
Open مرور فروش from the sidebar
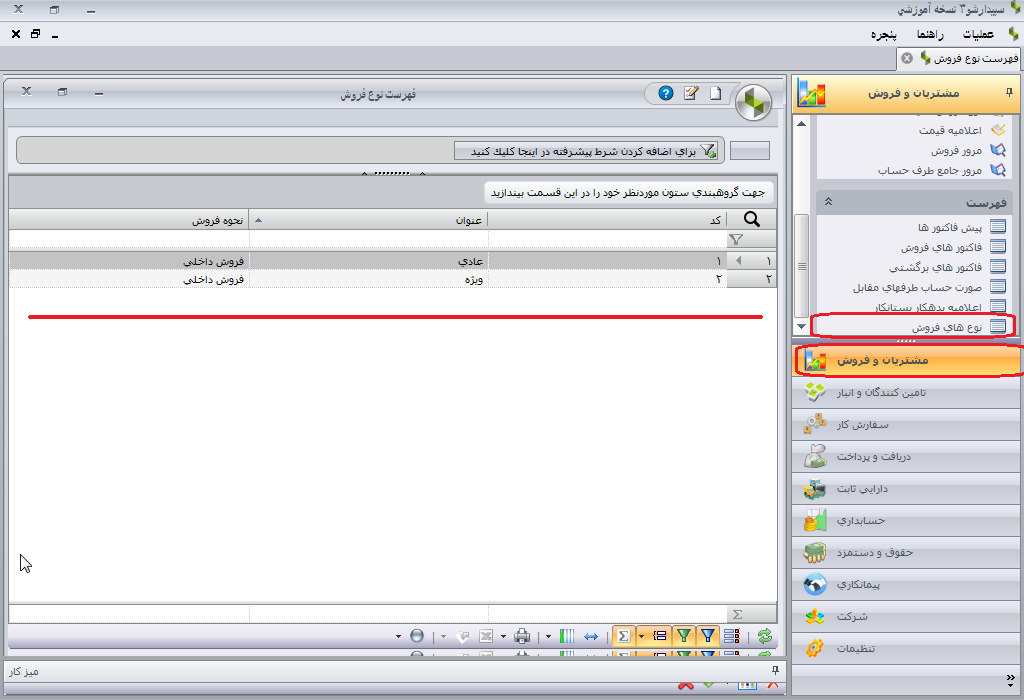coord(956,150)
